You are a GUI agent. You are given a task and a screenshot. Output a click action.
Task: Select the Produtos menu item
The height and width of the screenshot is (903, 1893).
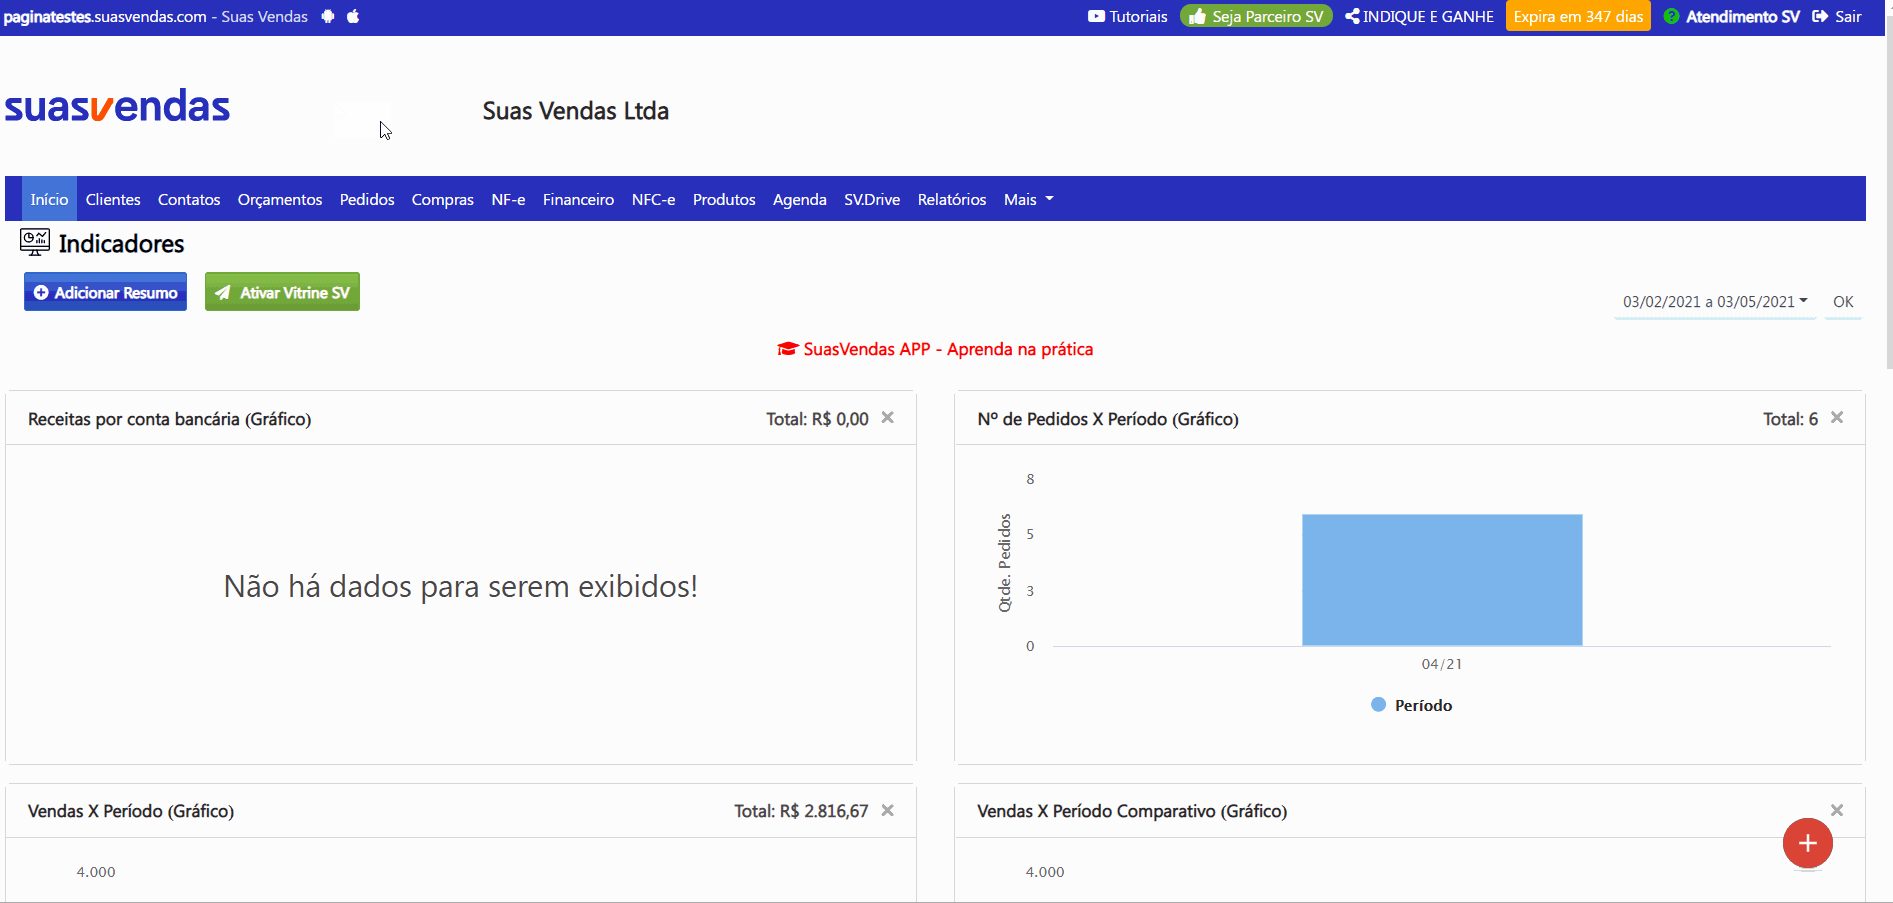723,199
